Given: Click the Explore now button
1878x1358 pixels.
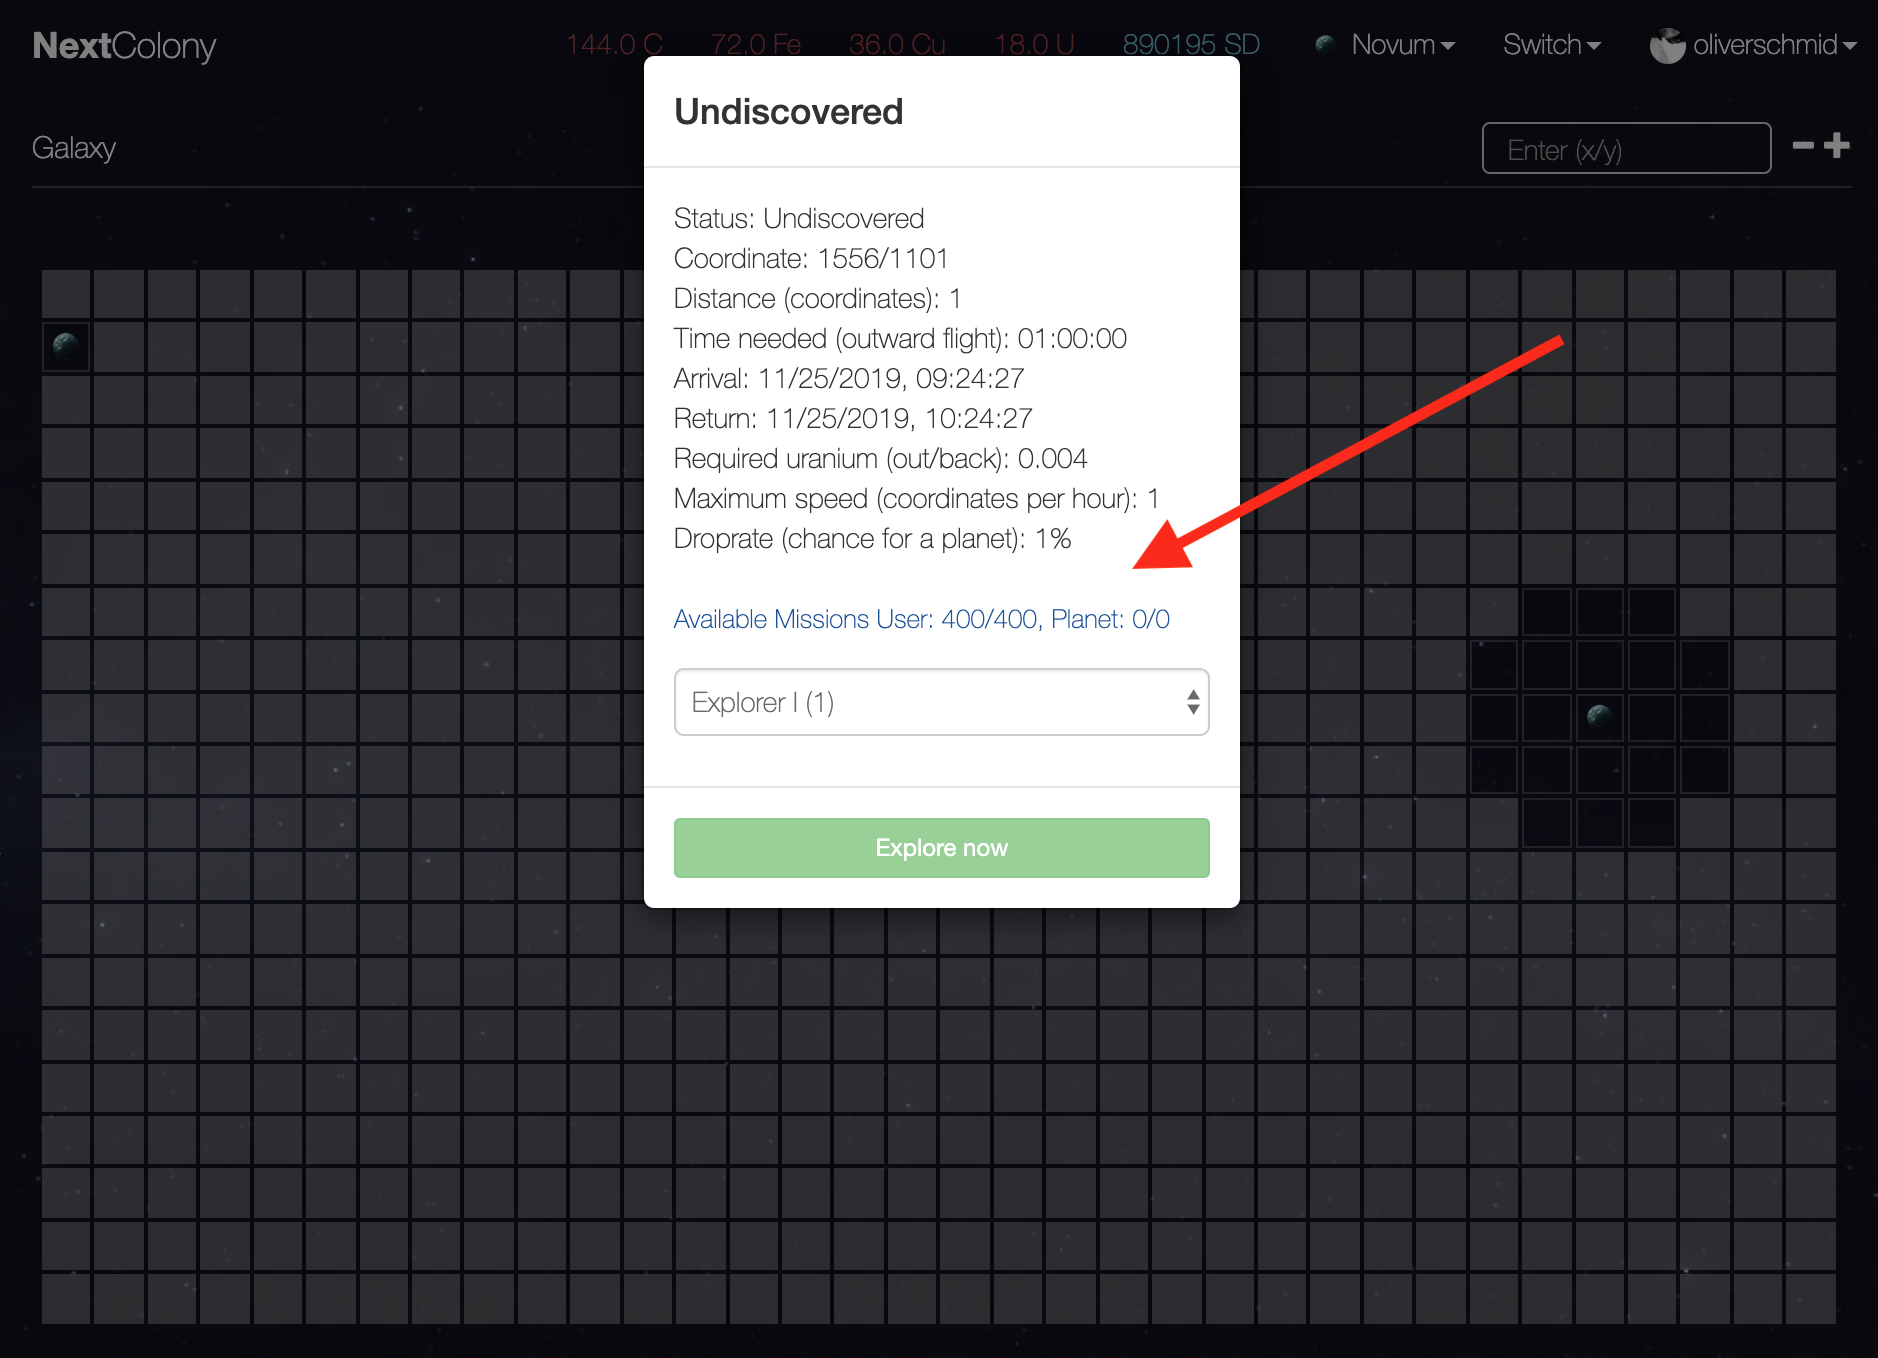Looking at the screenshot, I should pos(941,848).
